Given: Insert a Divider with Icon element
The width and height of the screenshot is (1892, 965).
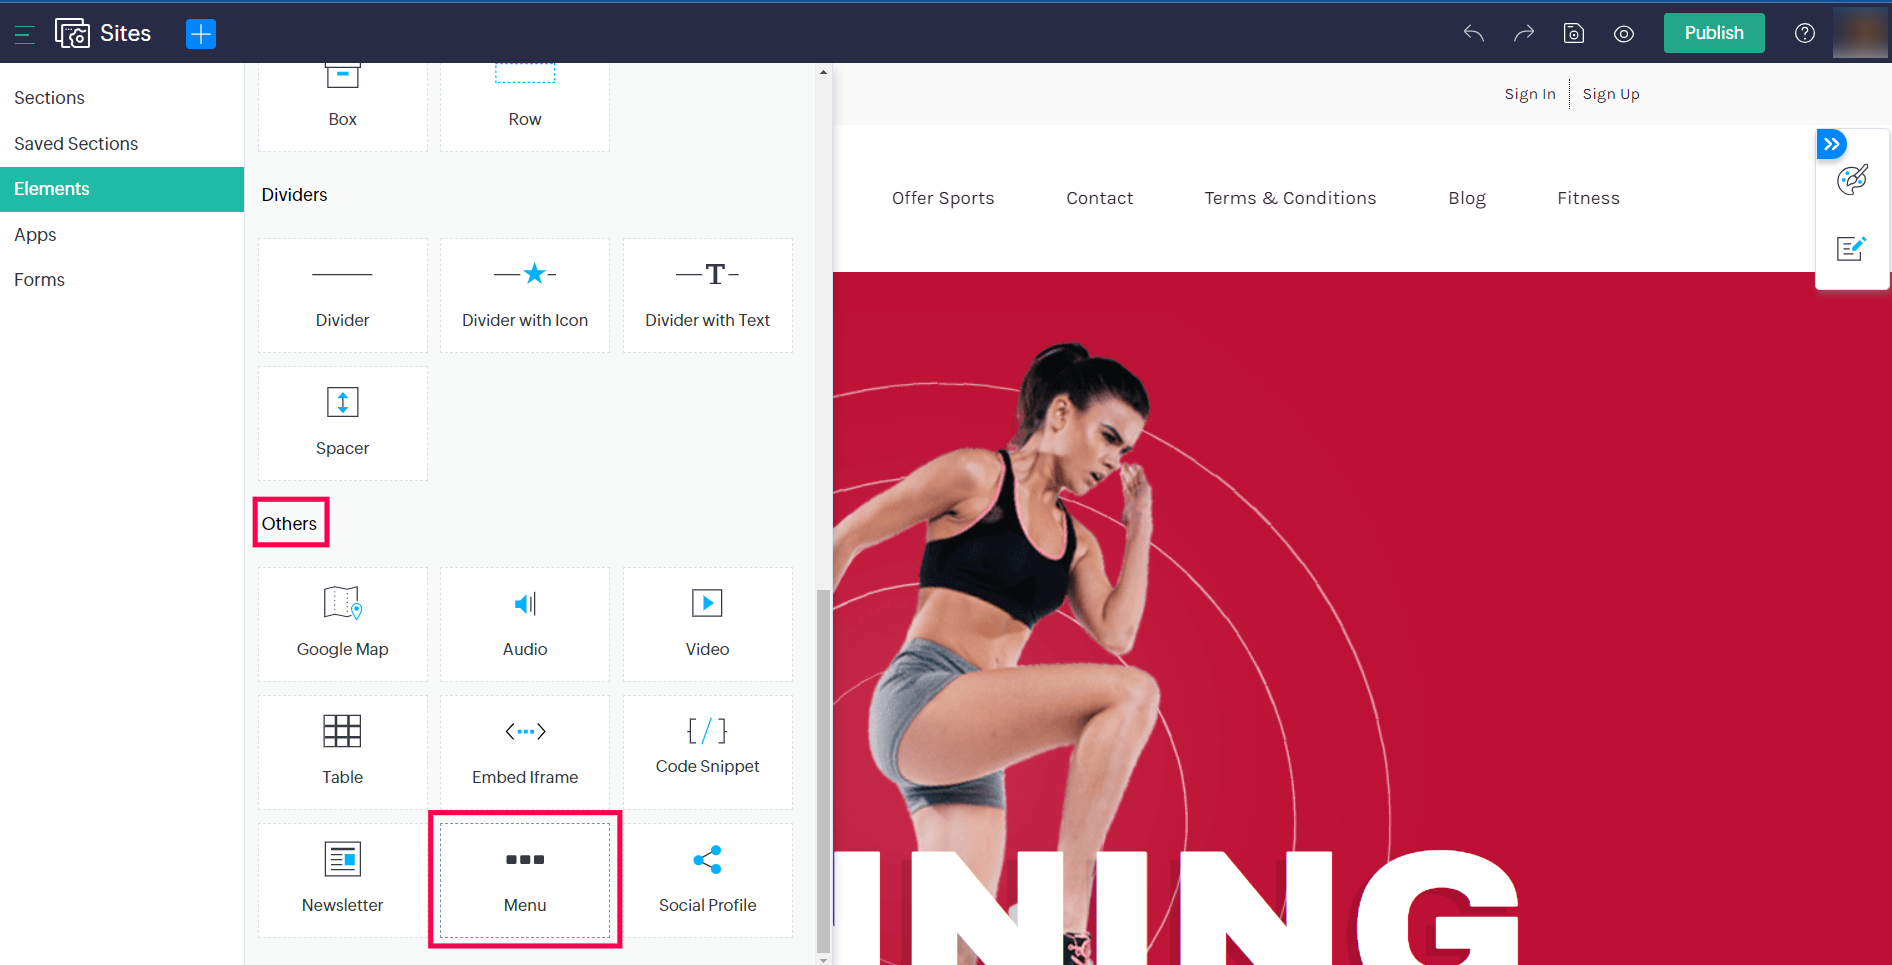Looking at the screenshot, I should coord(525,295).
